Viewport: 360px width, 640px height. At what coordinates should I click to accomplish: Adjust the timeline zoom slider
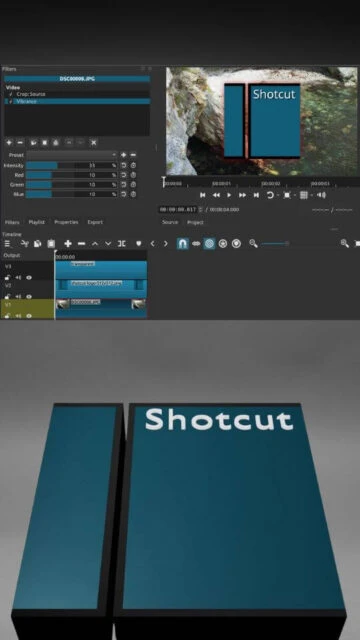(x=276, y=244)
